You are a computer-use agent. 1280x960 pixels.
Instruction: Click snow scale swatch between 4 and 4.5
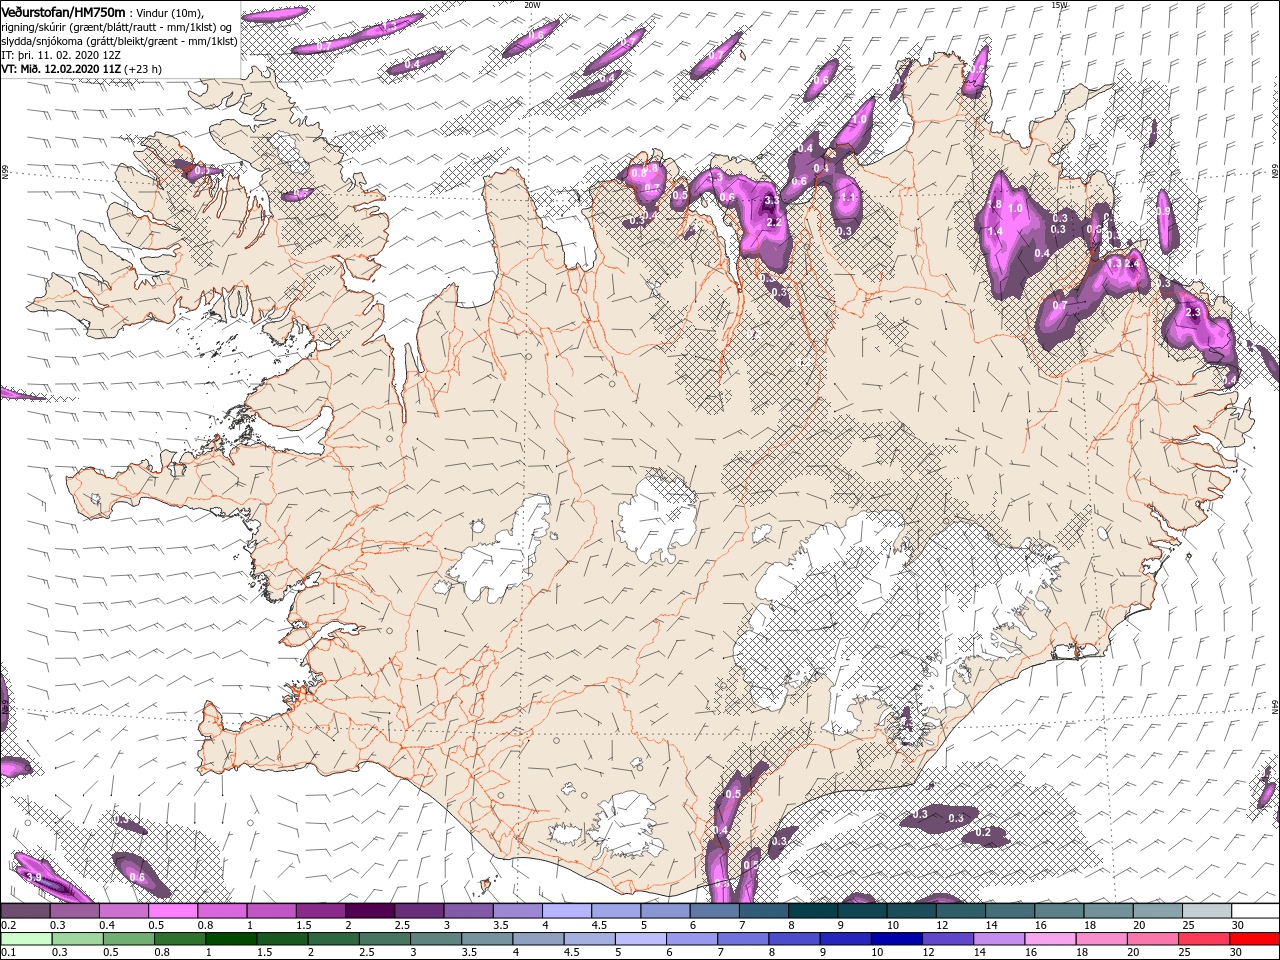pyautogui.click(x=567, y=911)
